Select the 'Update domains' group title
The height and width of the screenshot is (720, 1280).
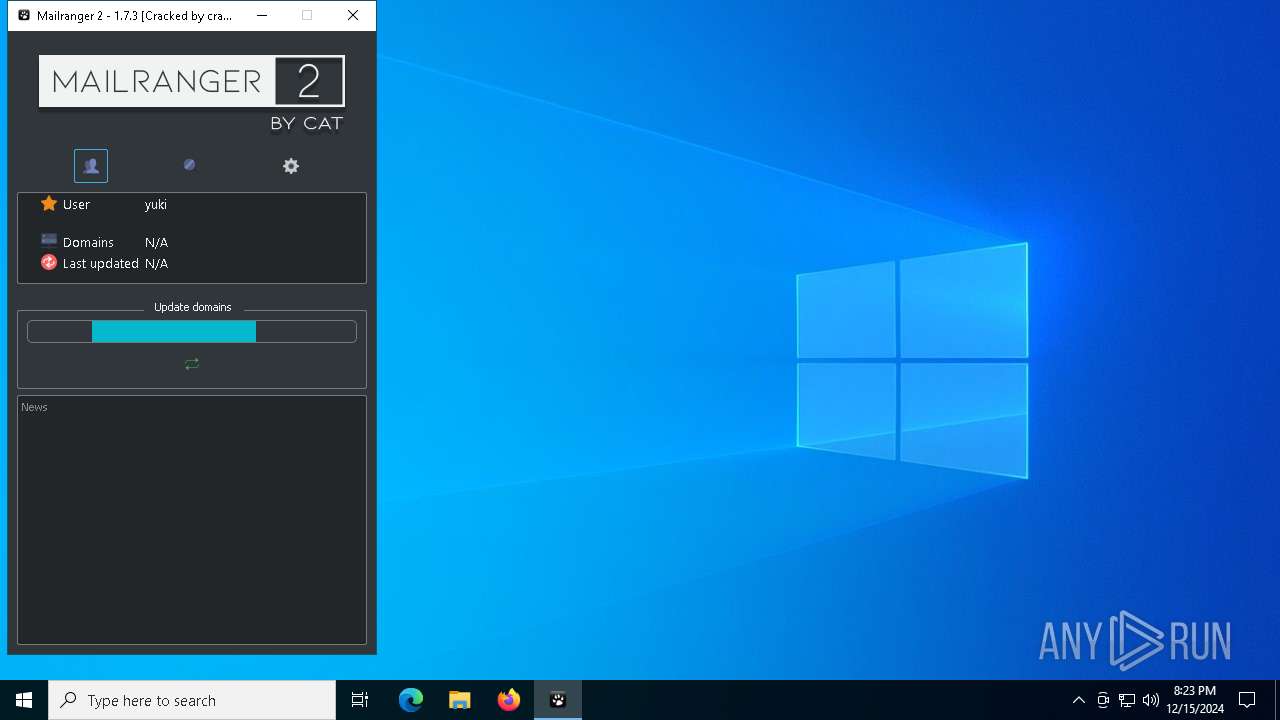click(193, 307)
